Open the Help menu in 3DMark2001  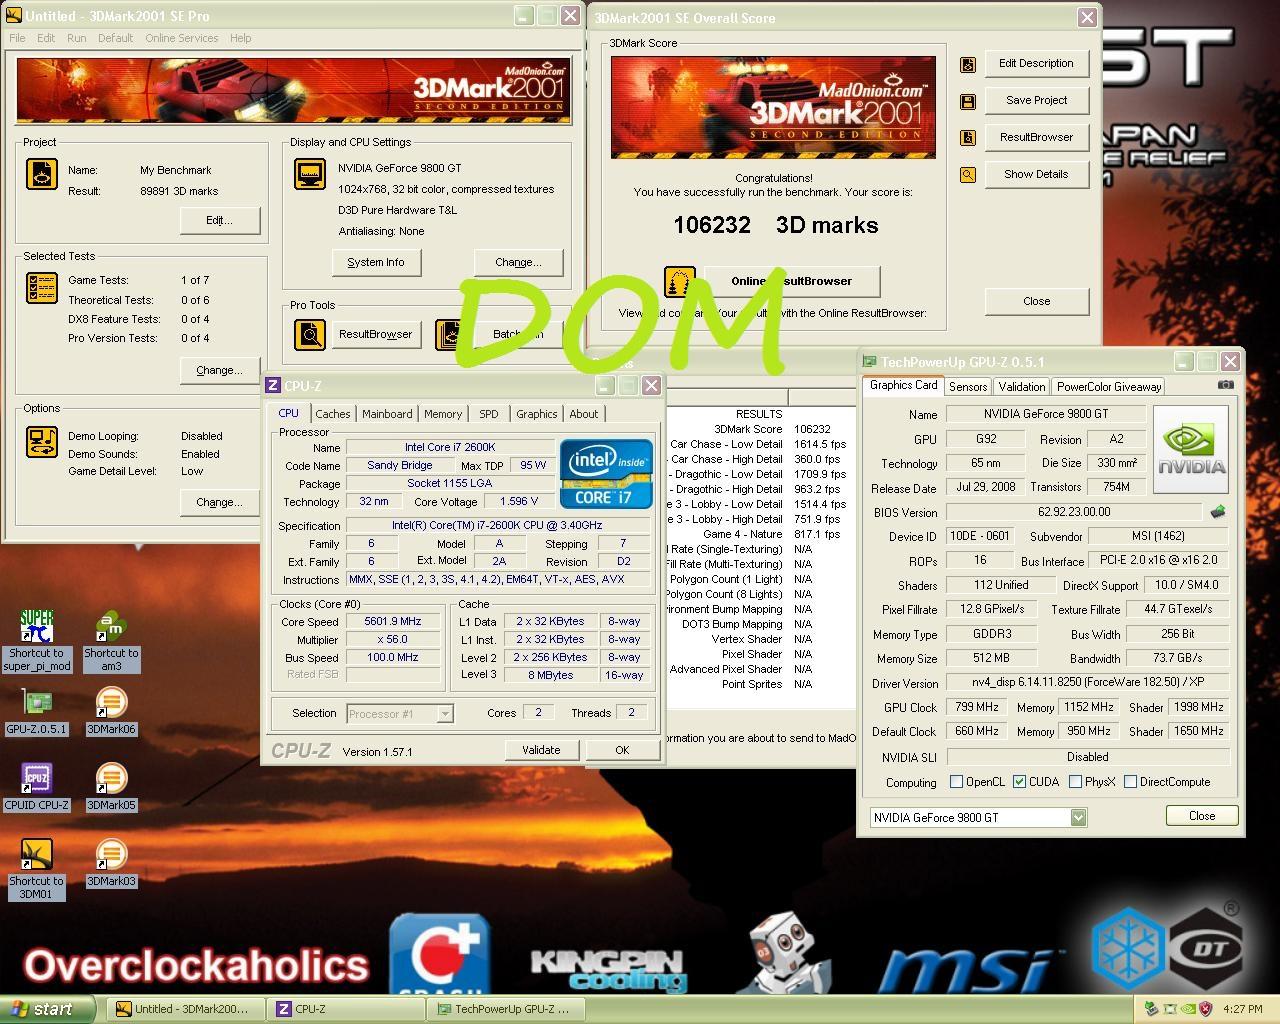[x=240, y=38]
